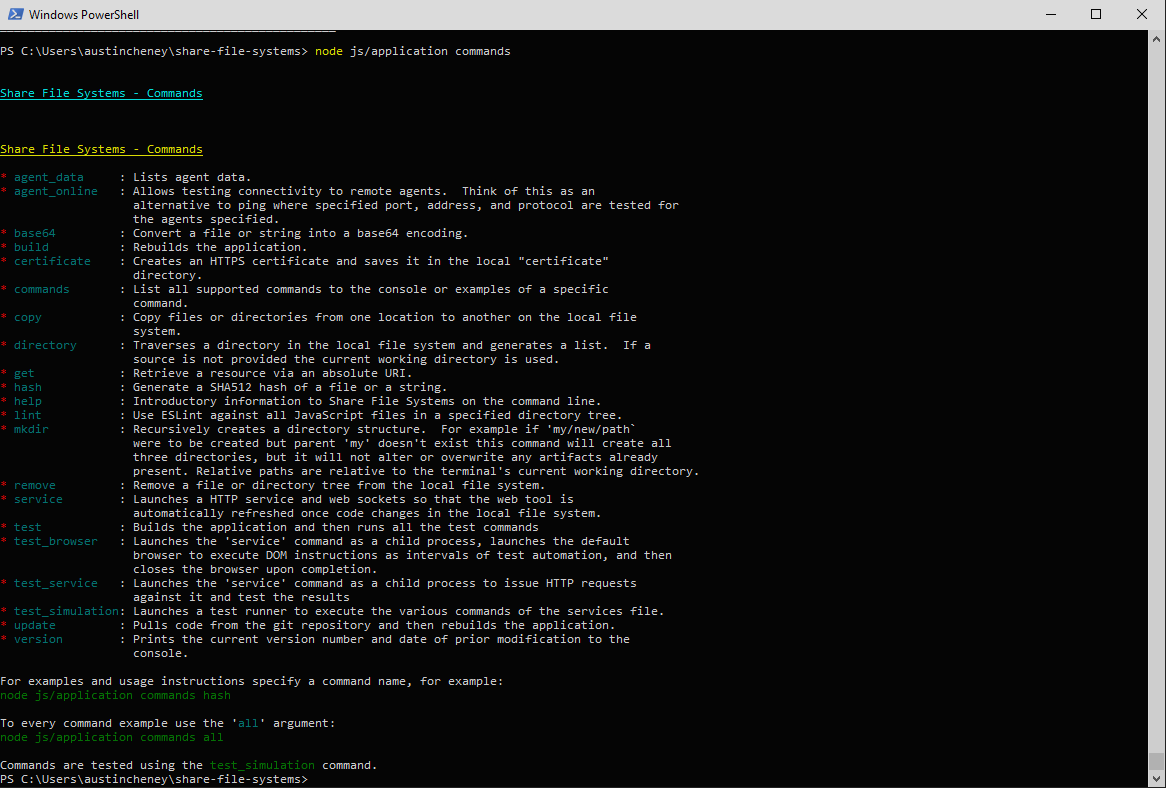Click the 'hash' command name in list
The image size is (1166, 788).
pyautogui.click(x=28, y=387)
